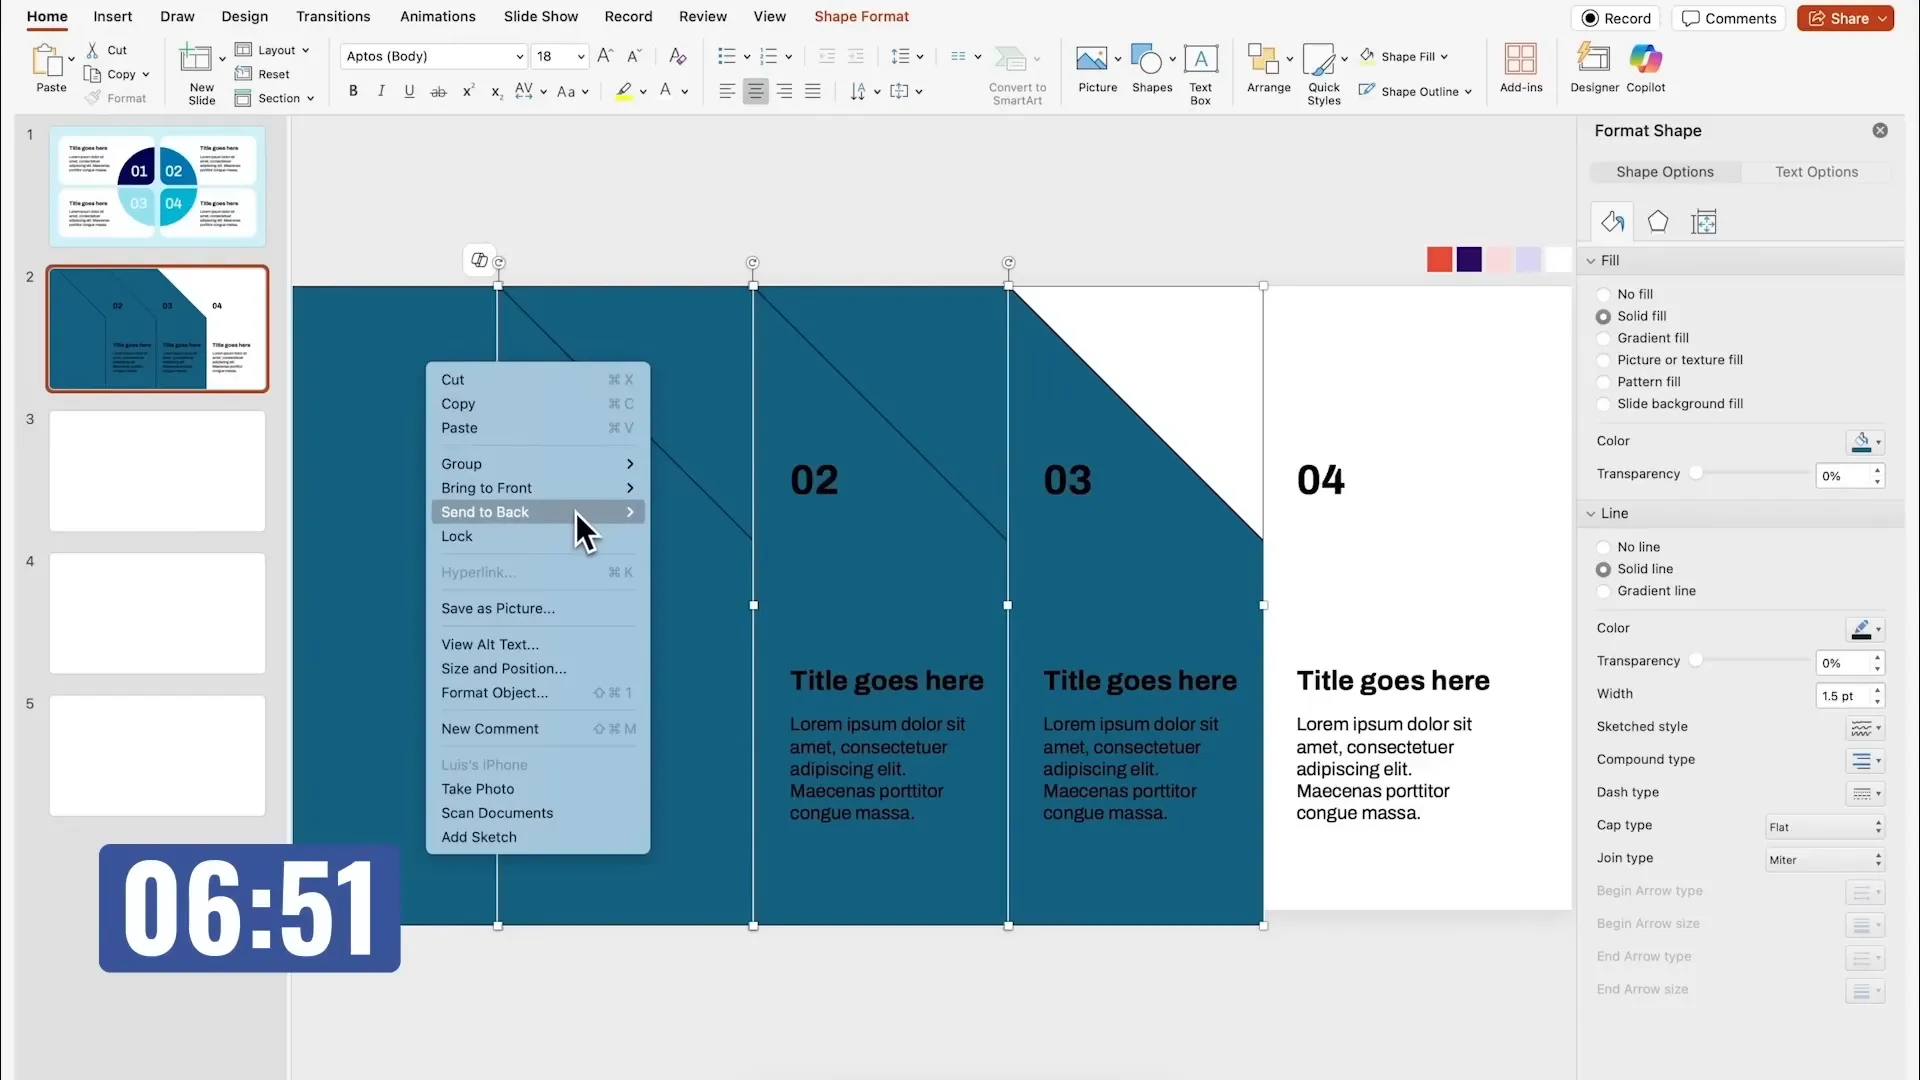Open the Cap type dropdown

coord(1825,827)
